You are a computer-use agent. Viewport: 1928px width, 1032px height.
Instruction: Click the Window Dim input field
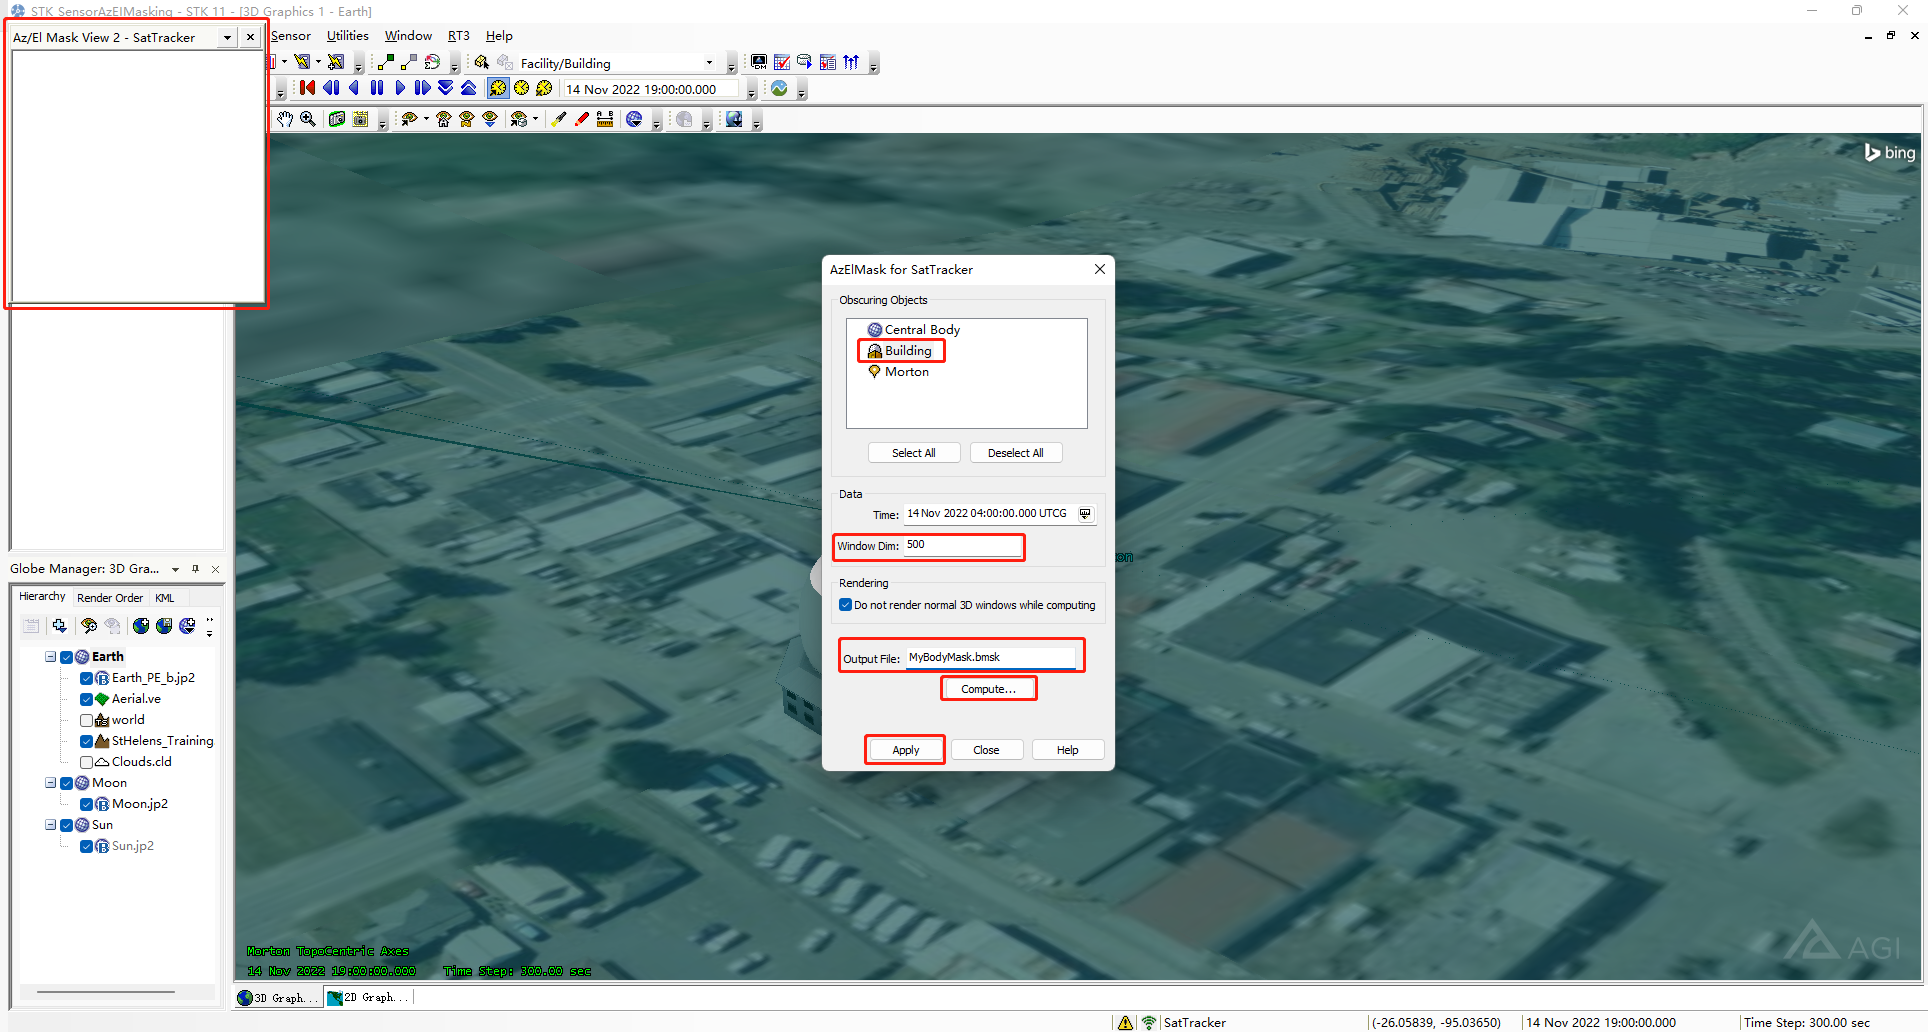(962, 545)
